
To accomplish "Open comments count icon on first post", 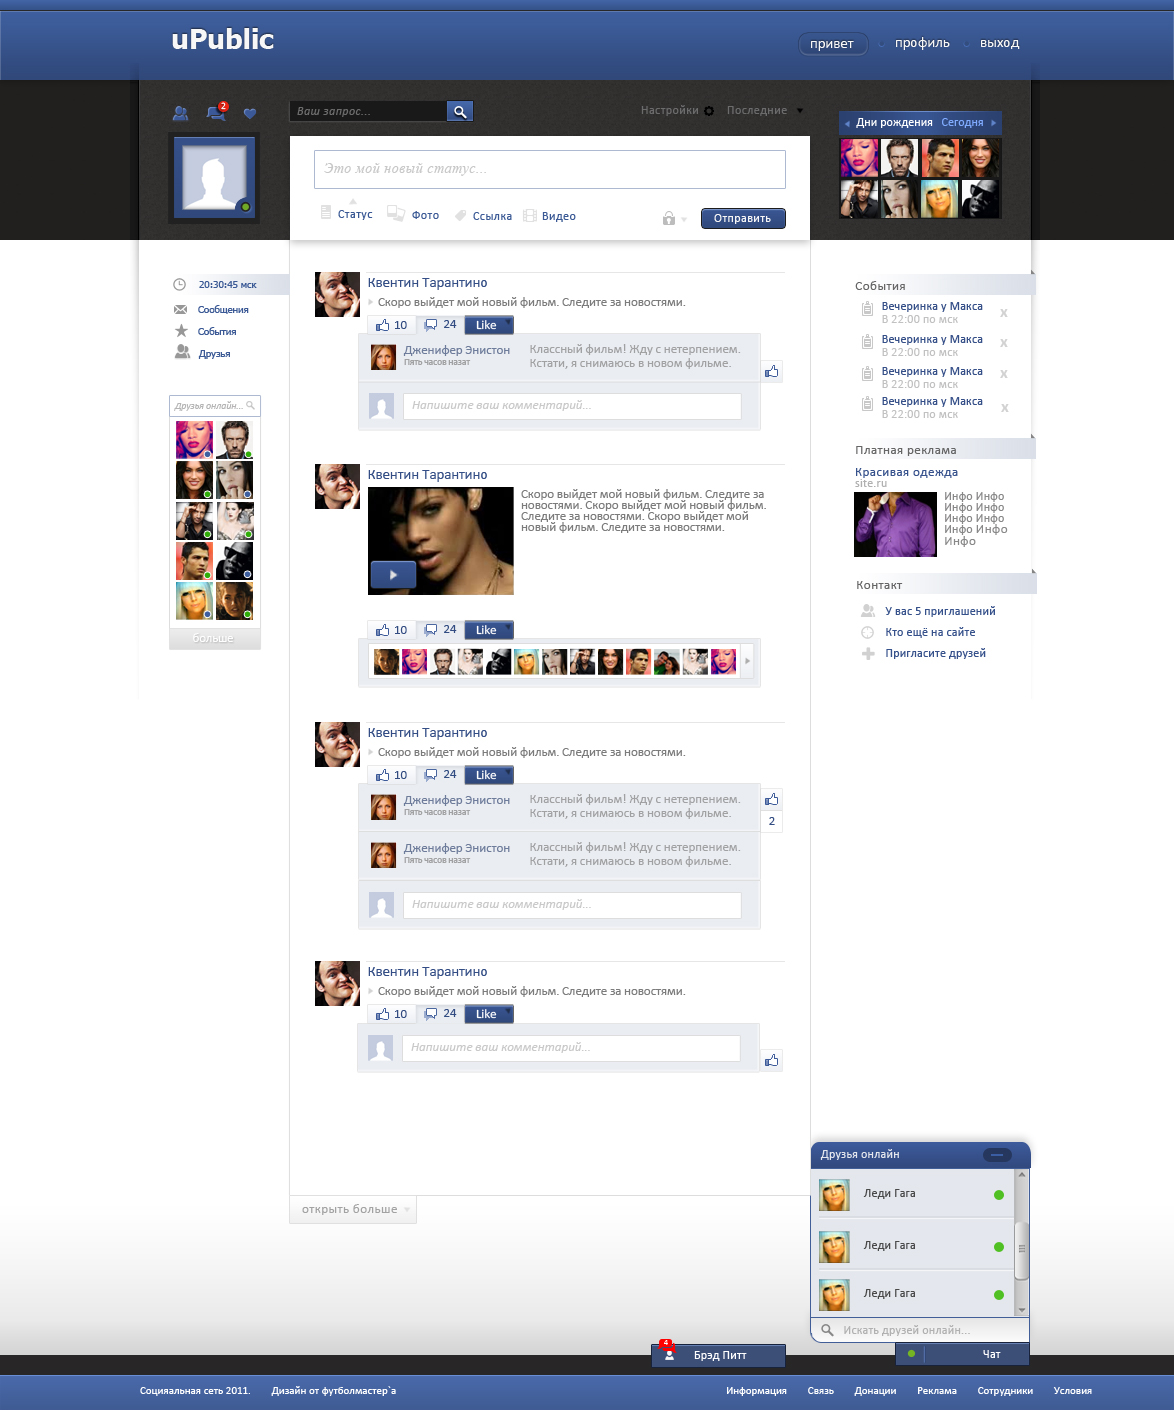I will pyautogui.click(x=431, y=325).
